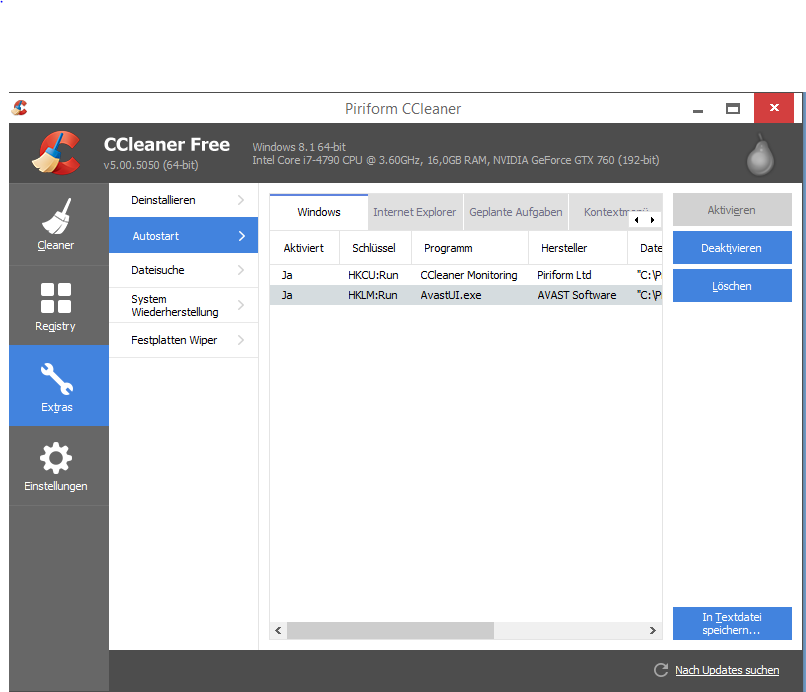Open Dateisuche in the Extras menu
The height and width of the screenshot is (692, 806).
pos(184,270)
